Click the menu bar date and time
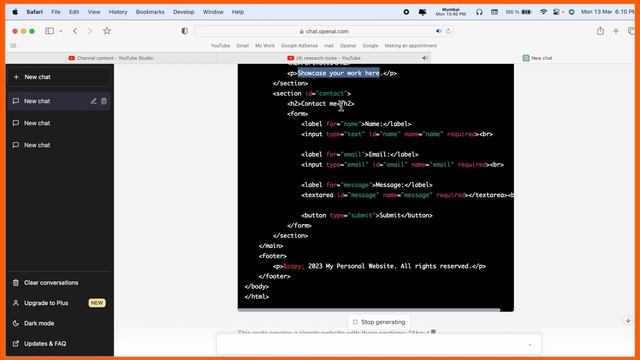This screenshot has height=360, width=640. [x=608, y=12]
